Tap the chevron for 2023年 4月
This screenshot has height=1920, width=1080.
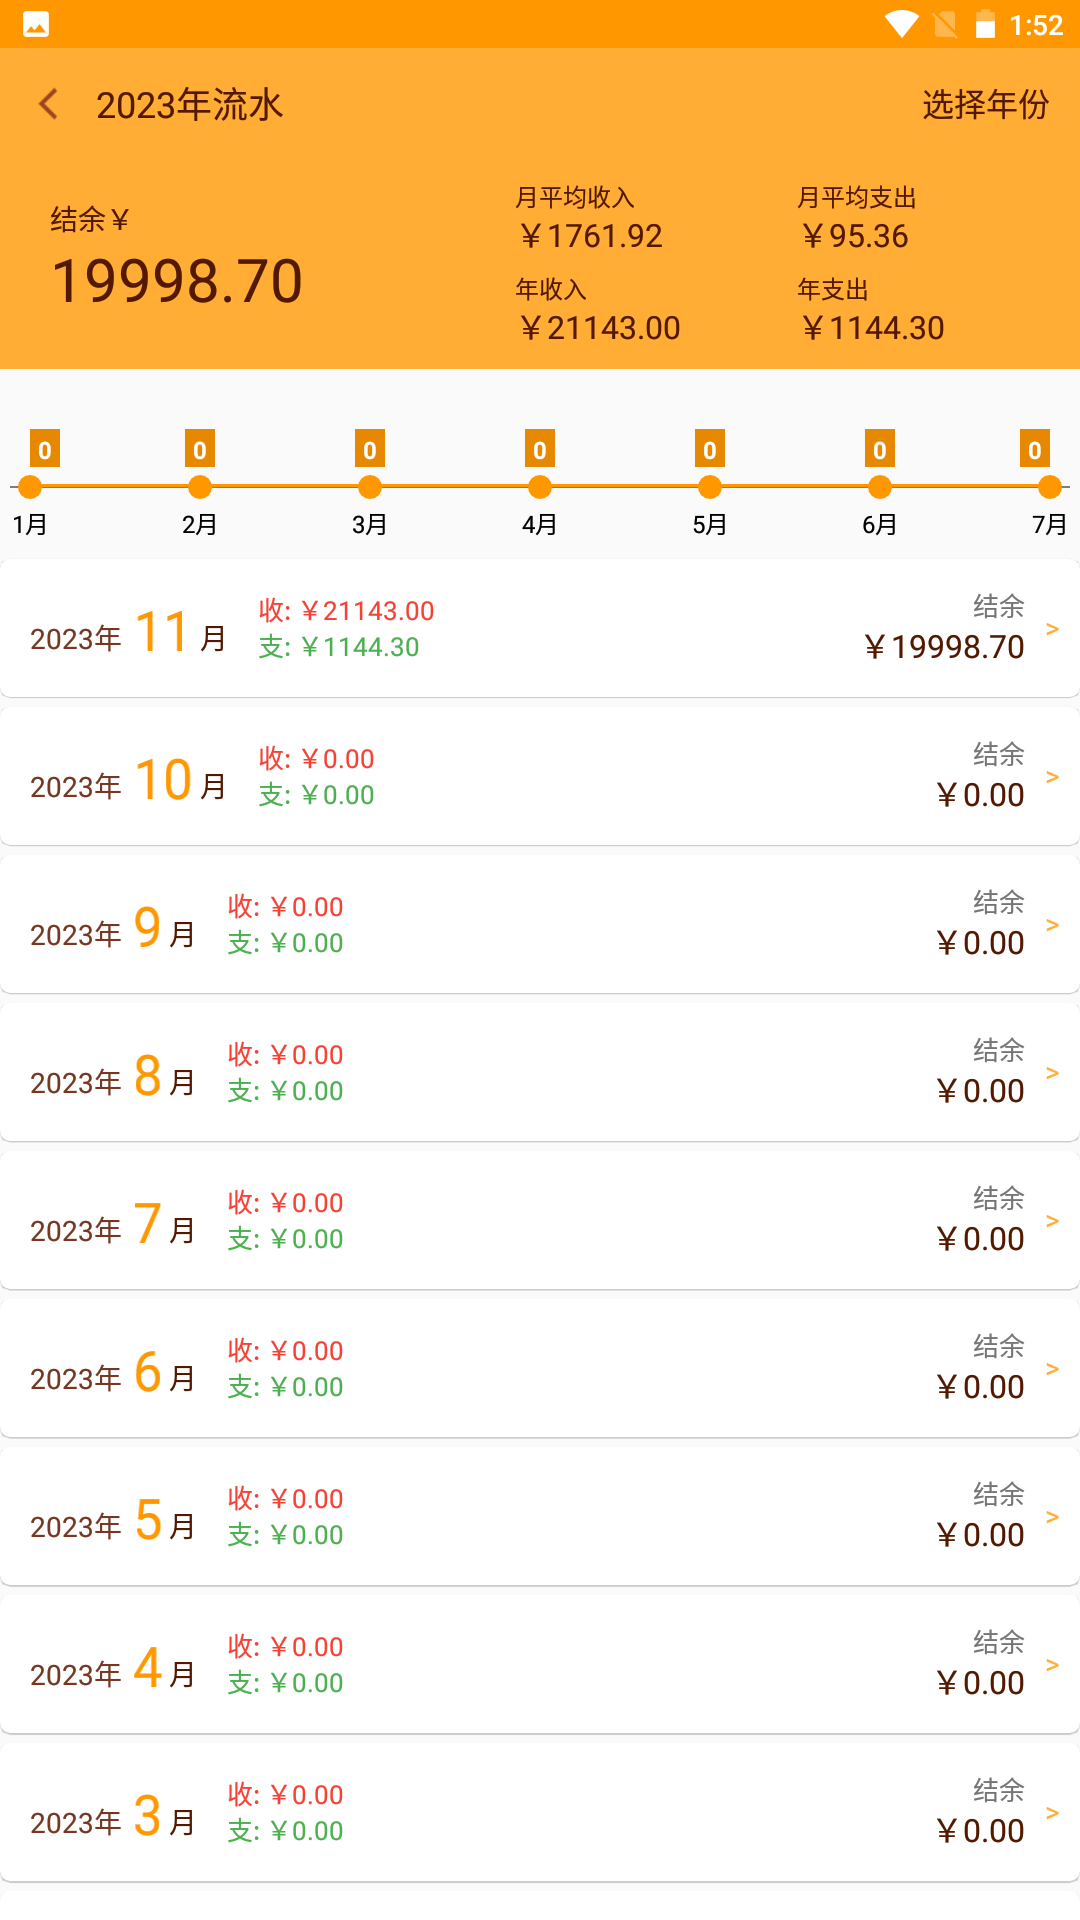pos(1052,1665)
